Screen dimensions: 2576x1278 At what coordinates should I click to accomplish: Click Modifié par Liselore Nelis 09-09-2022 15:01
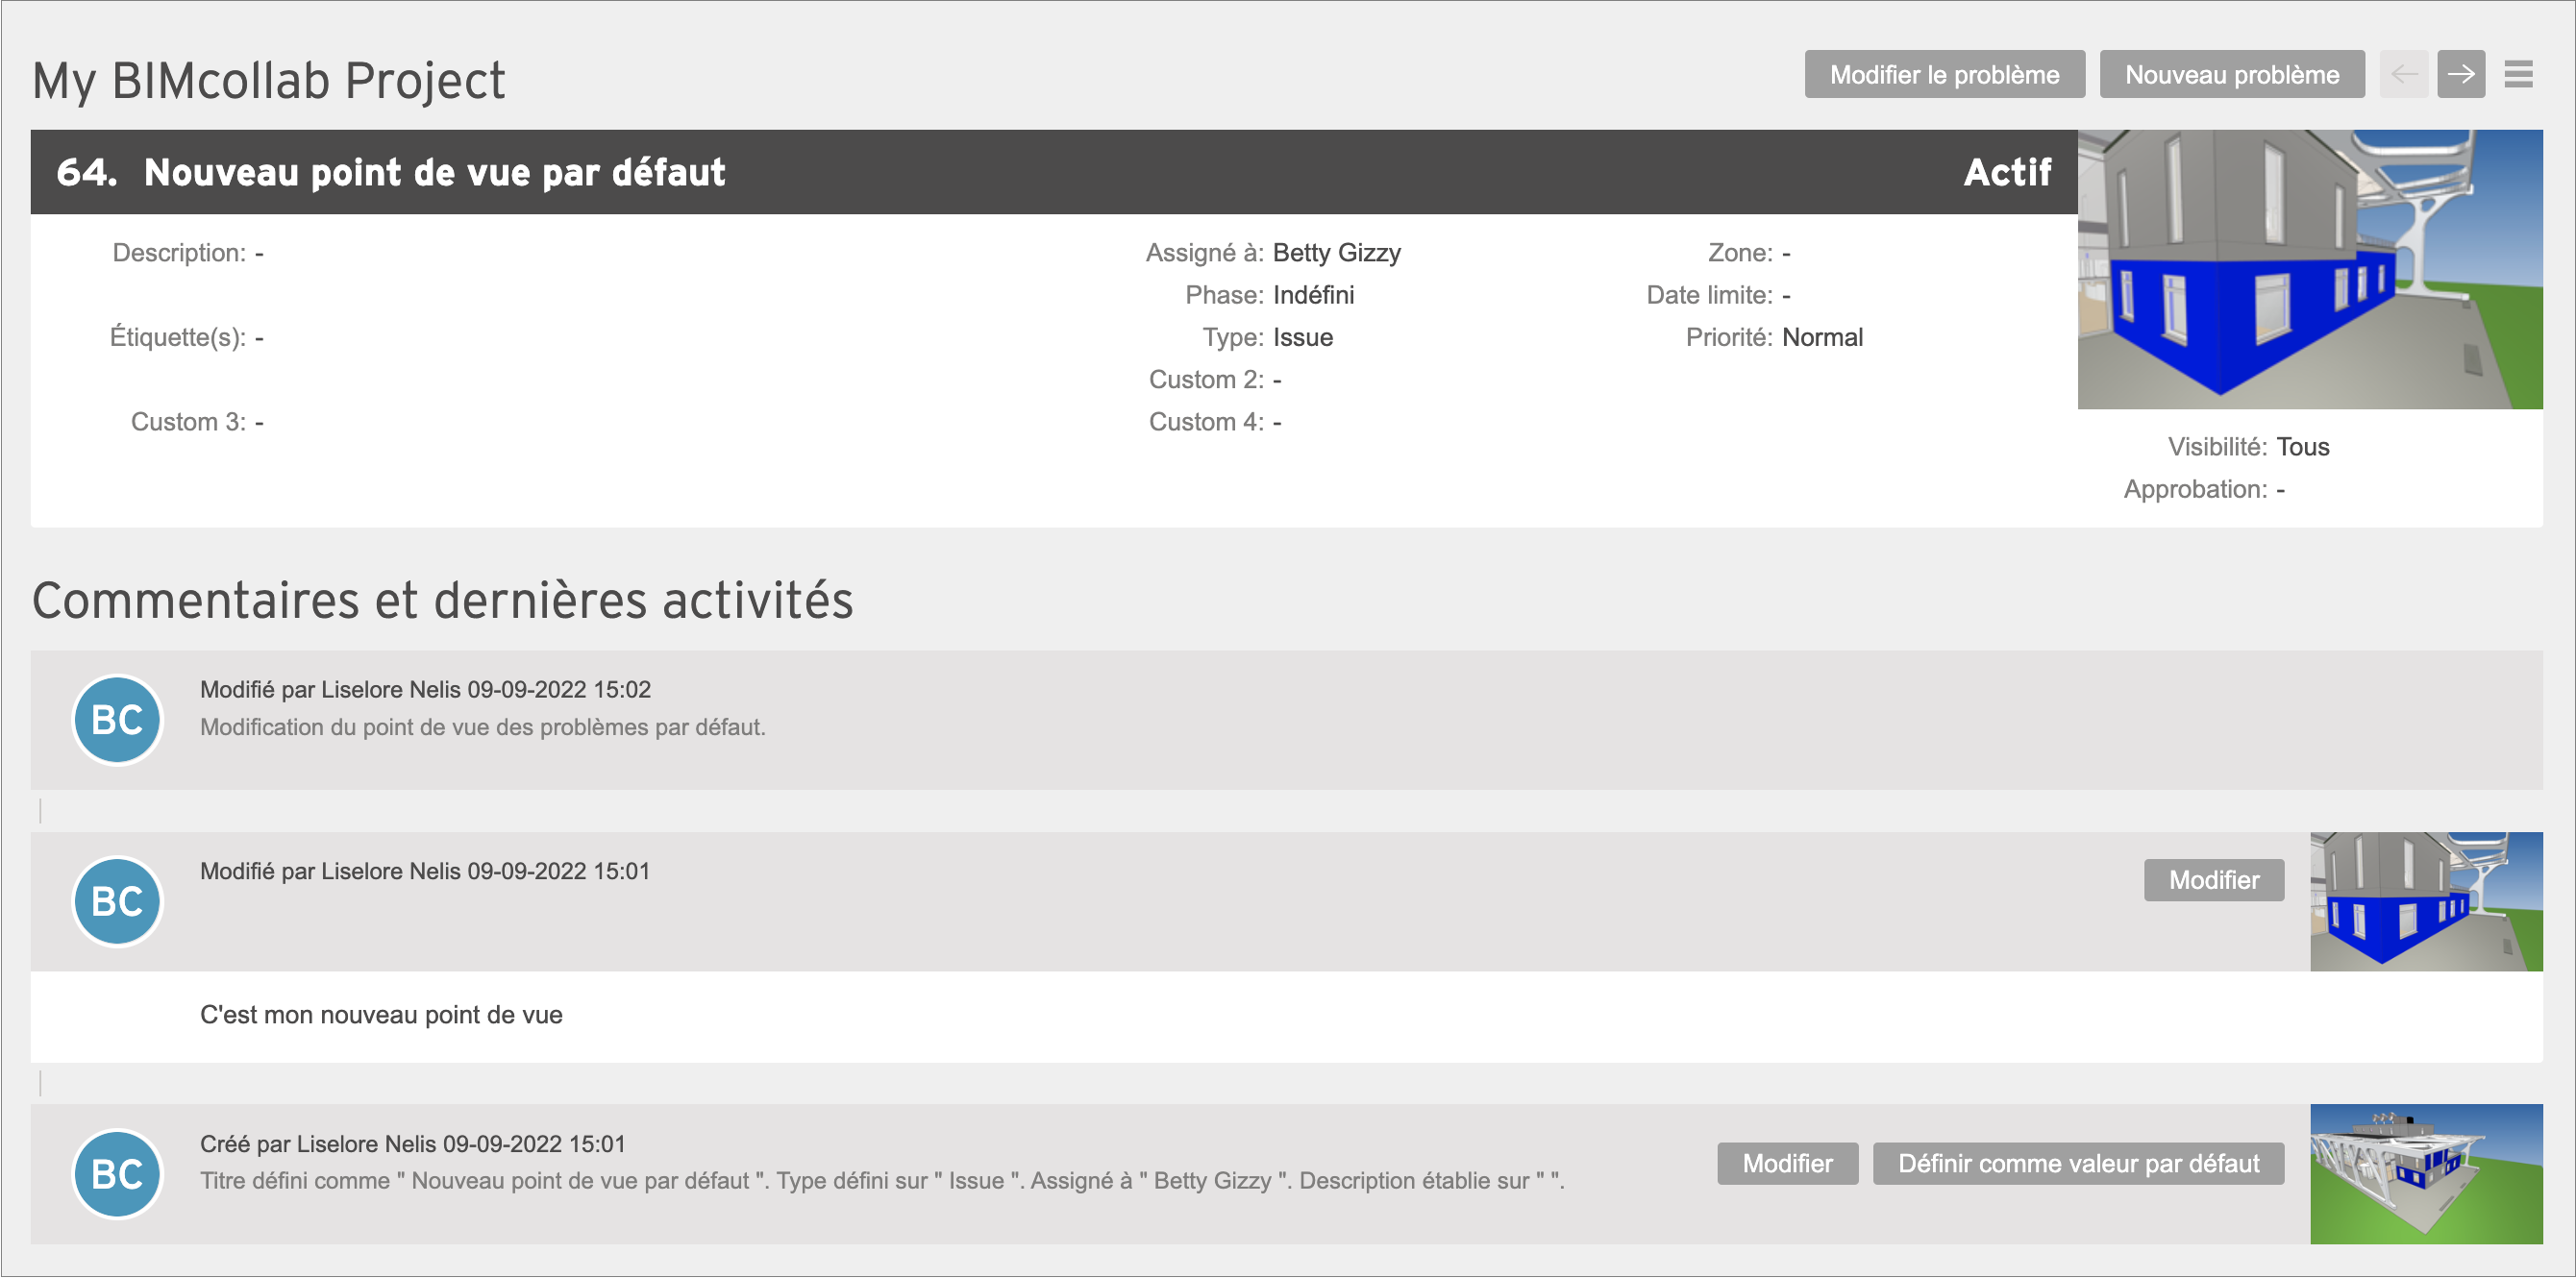[x=425, y=871]
